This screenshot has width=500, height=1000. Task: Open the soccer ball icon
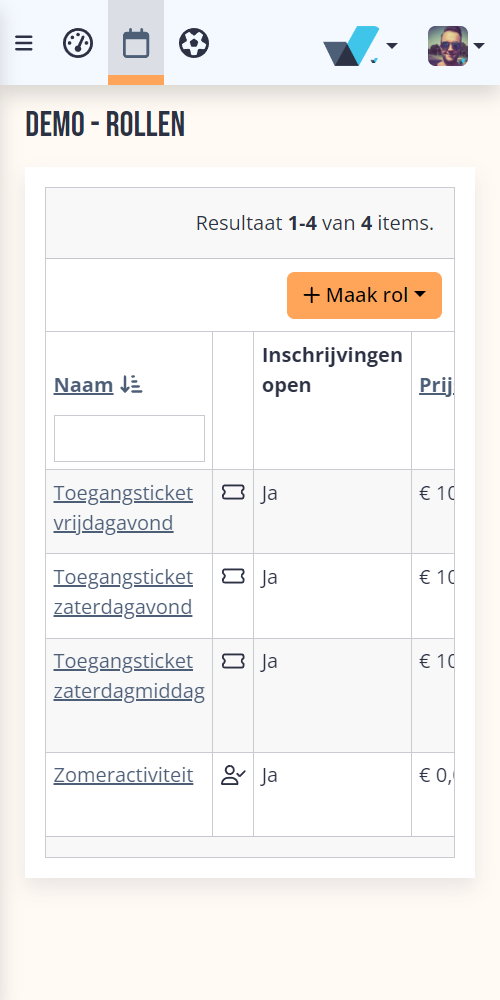click(x=194, y=43)
